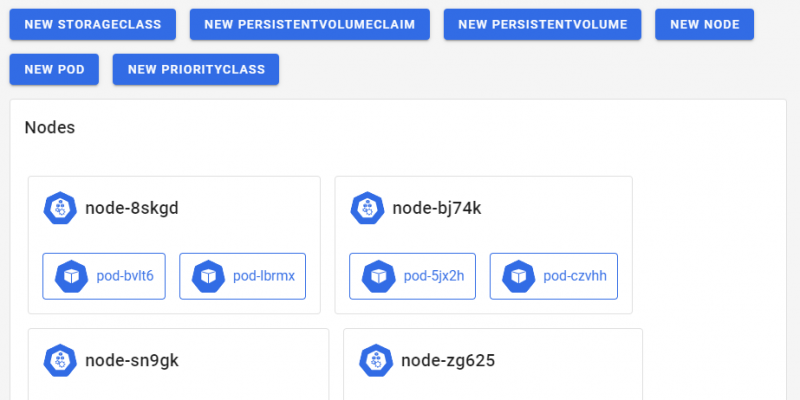Click the node-8skgd Kubernetes node icon
This screenshot has height=400, width=800.
61,208
